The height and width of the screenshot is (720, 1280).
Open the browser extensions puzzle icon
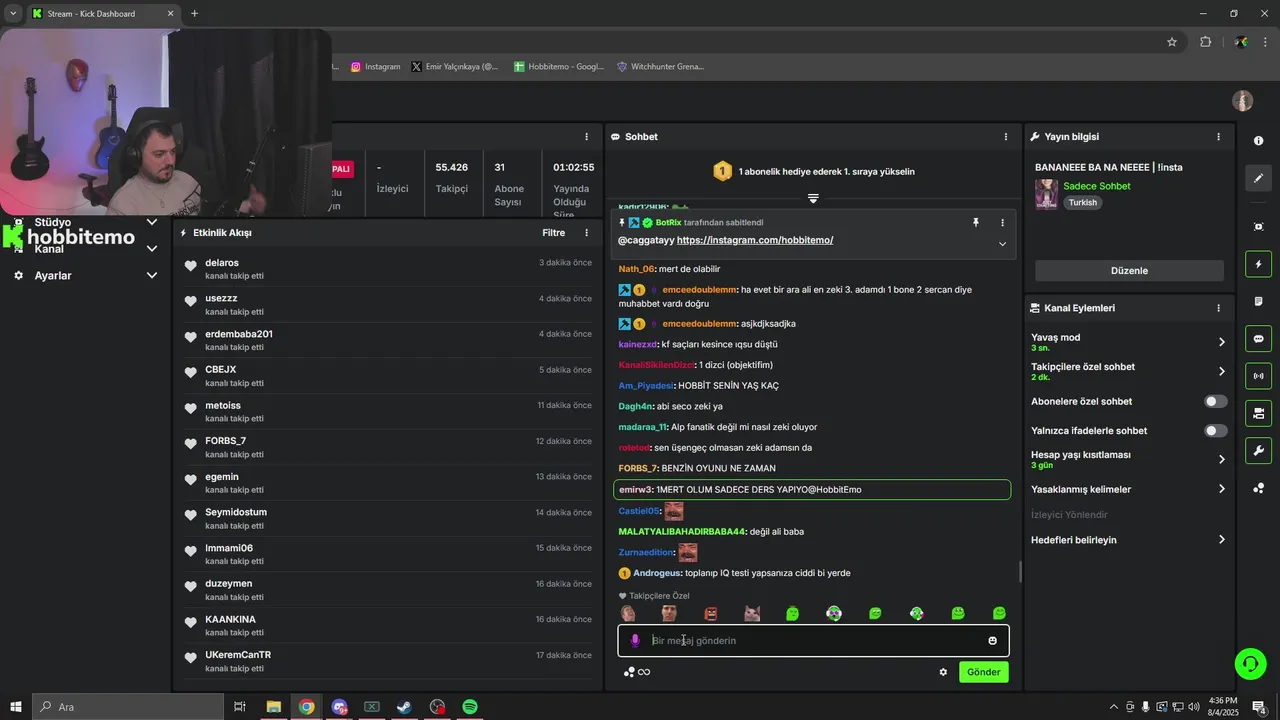tap(1205, 42)
